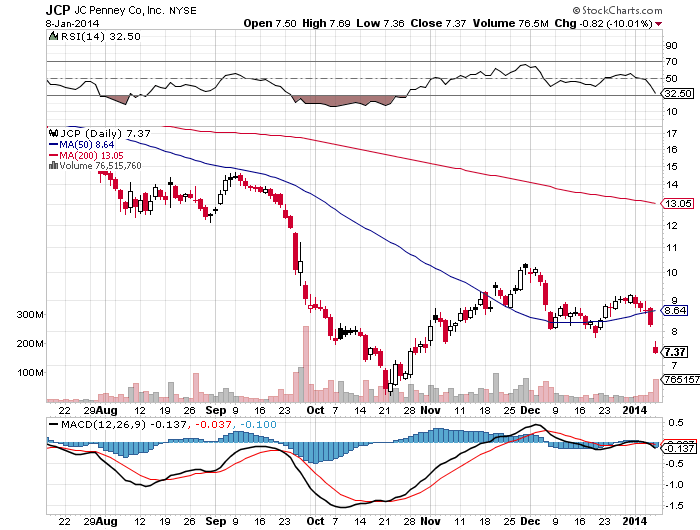Image resolution: width=700 pixels, height=530 pixels.
Task: Click the red MA(200) legend line
Action: (x=53, y=155)
